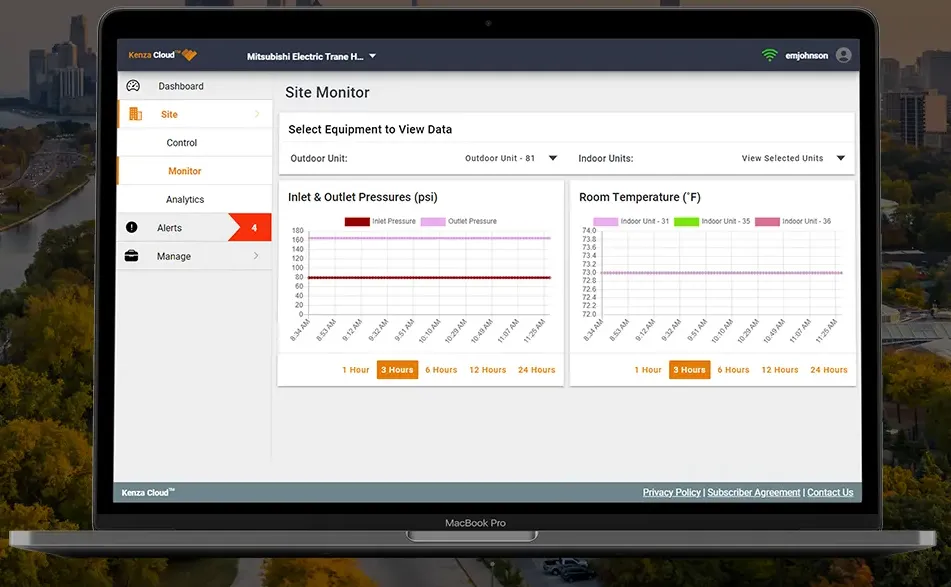This screenshot has width=951, height=587.
Task: Select the Control submenu item
Action: click(182, 143)
